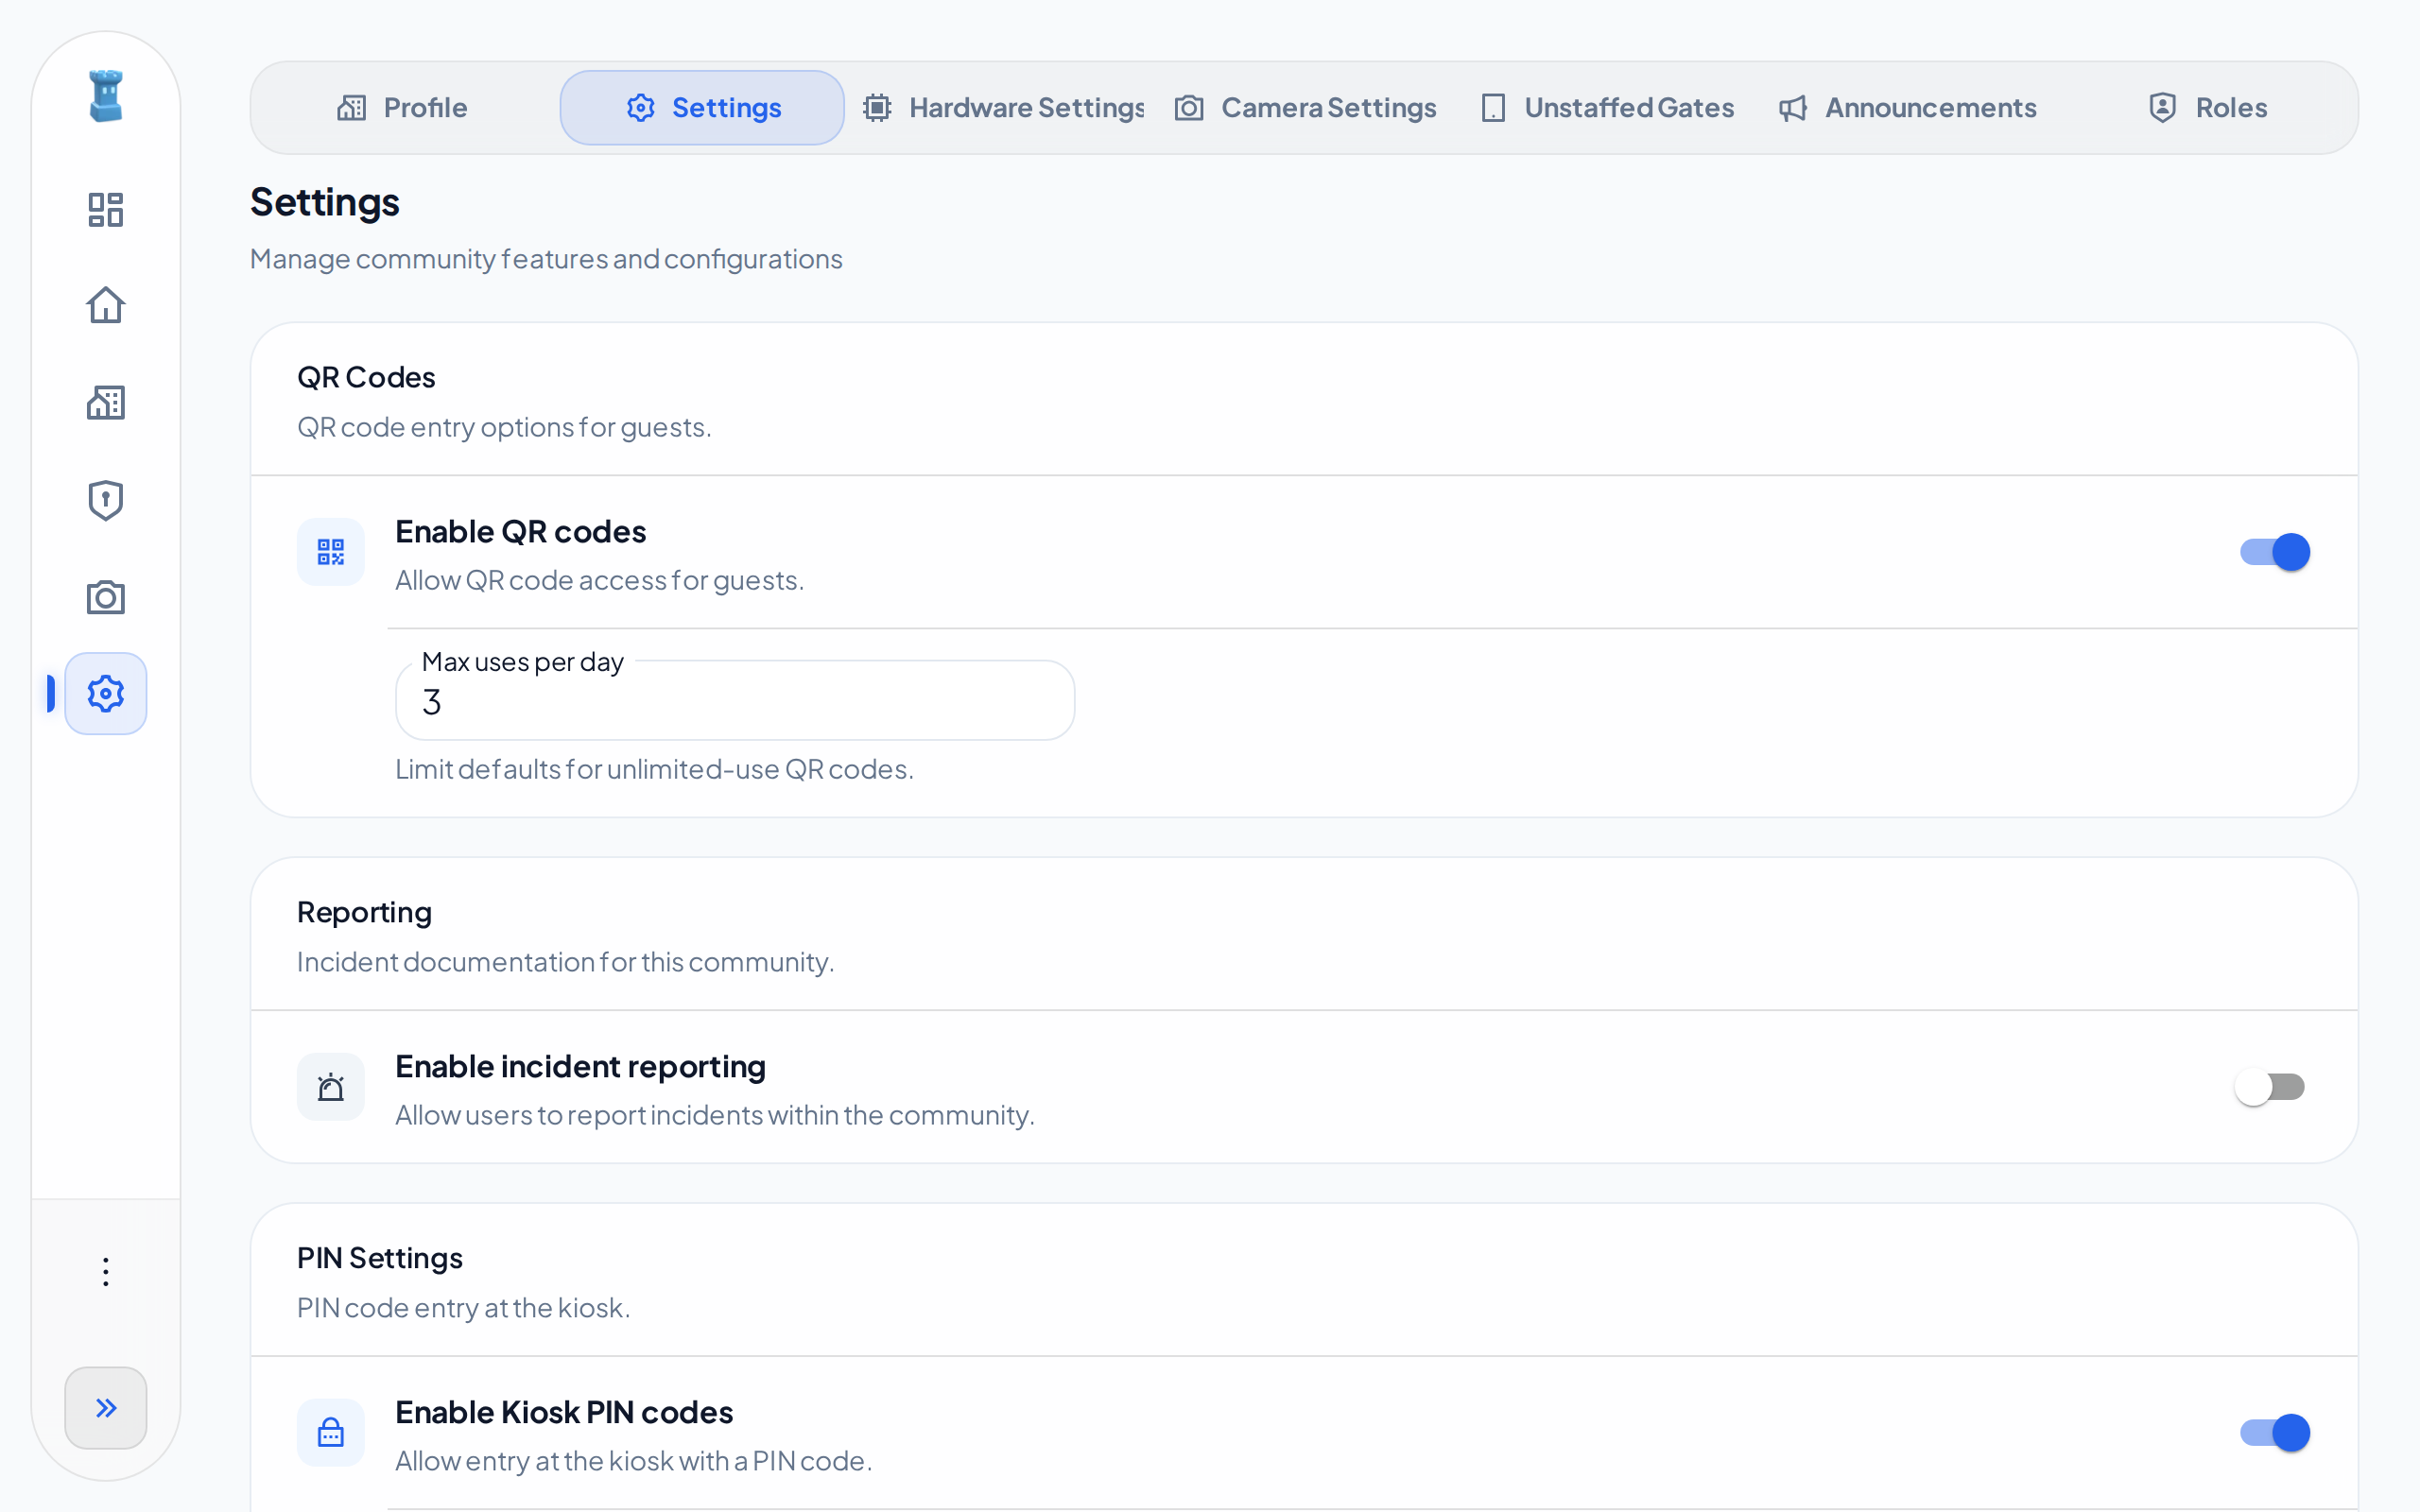Switch to the Profile tab

402,108
